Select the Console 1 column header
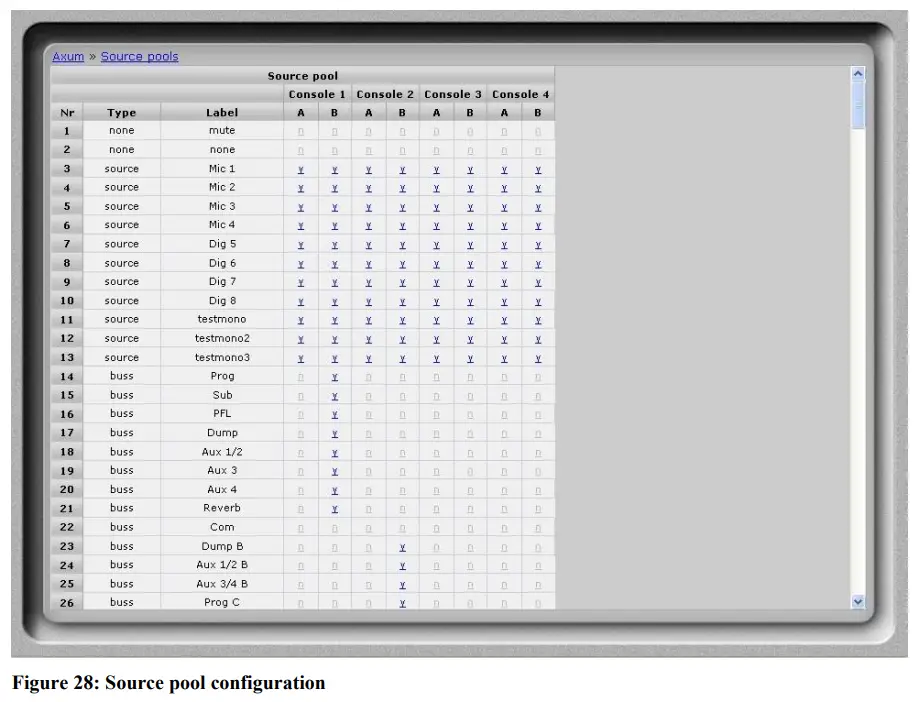This screenshot has height=702, width=914. [317, 94]
